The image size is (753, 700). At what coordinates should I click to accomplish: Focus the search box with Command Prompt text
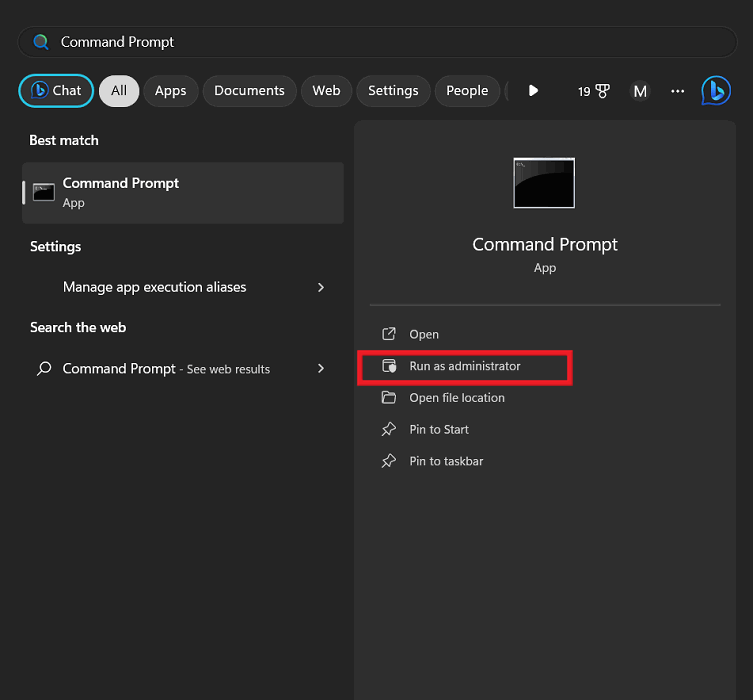click(377, 42)
